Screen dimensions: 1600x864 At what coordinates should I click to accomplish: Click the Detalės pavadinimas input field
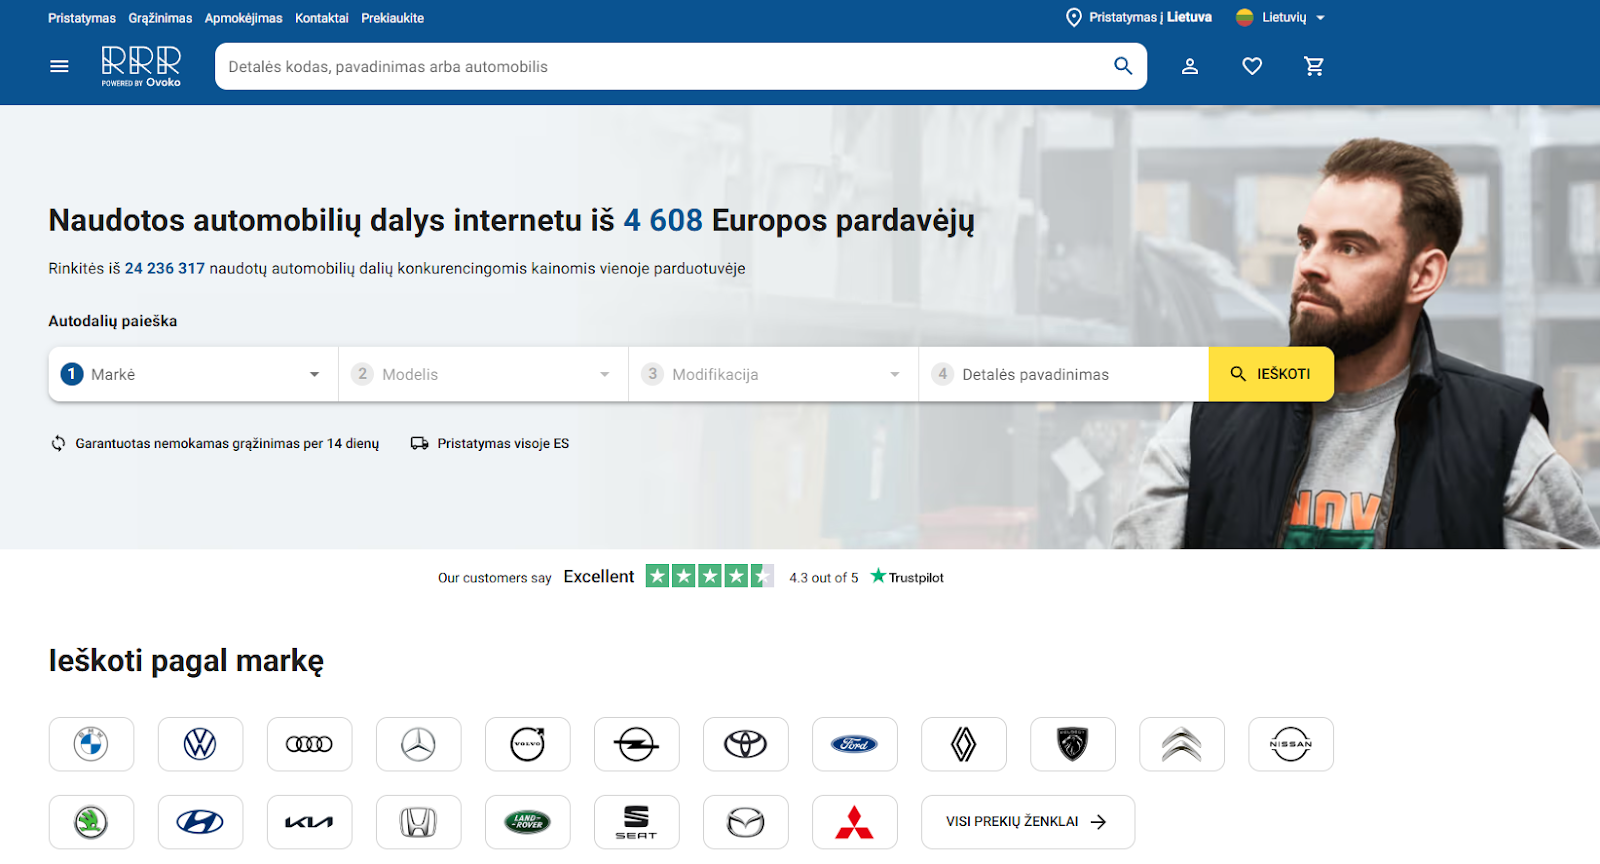[x=1064, y=374]
